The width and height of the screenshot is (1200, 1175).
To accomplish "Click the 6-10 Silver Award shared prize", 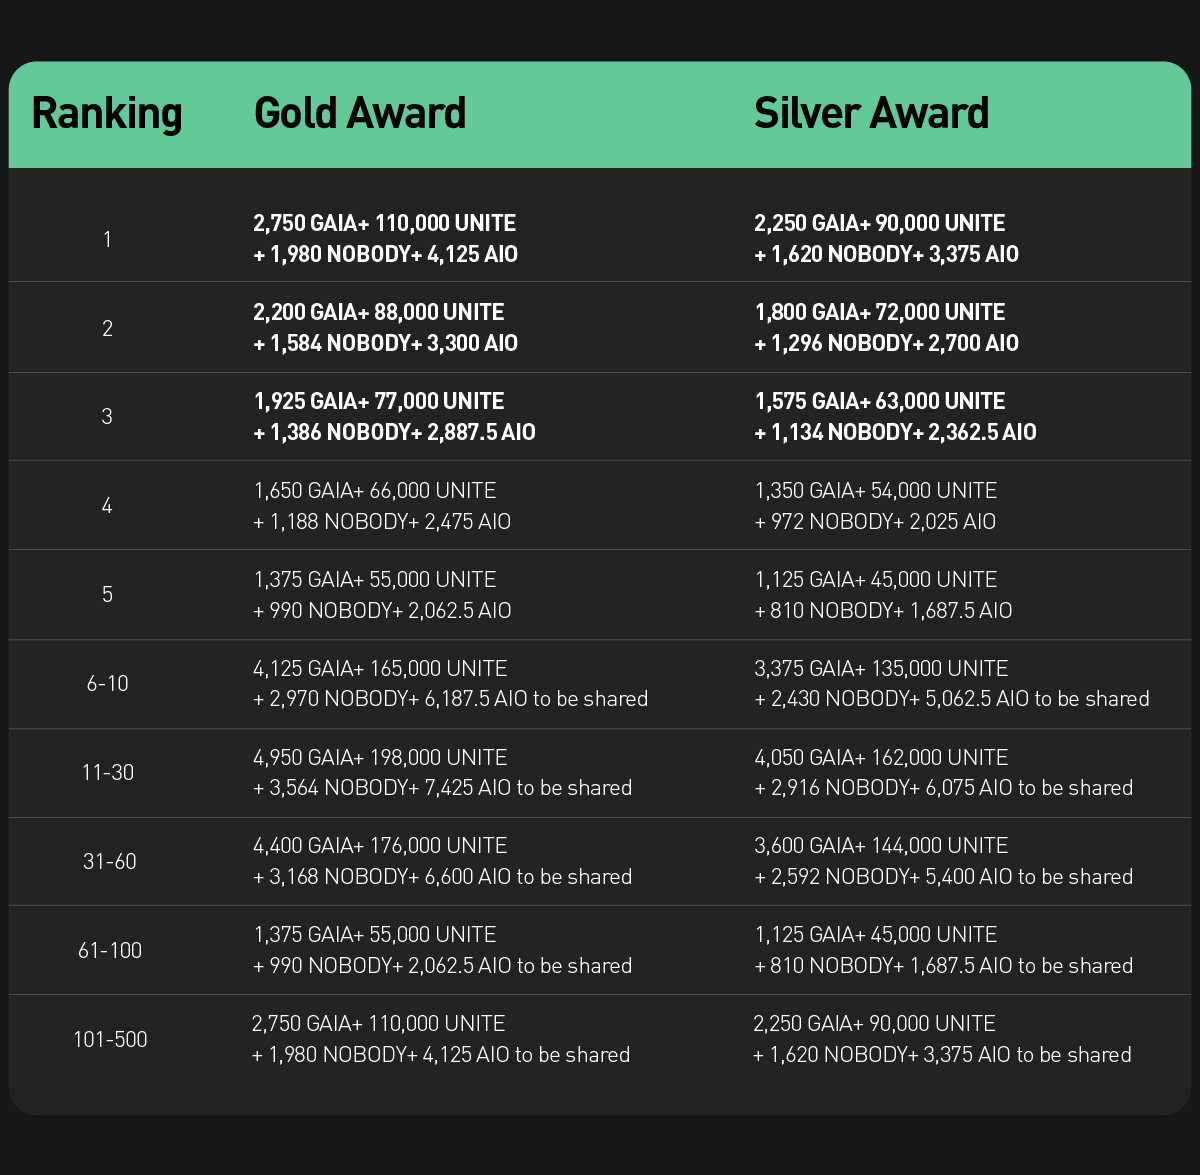I will click(x=951, y=684).
